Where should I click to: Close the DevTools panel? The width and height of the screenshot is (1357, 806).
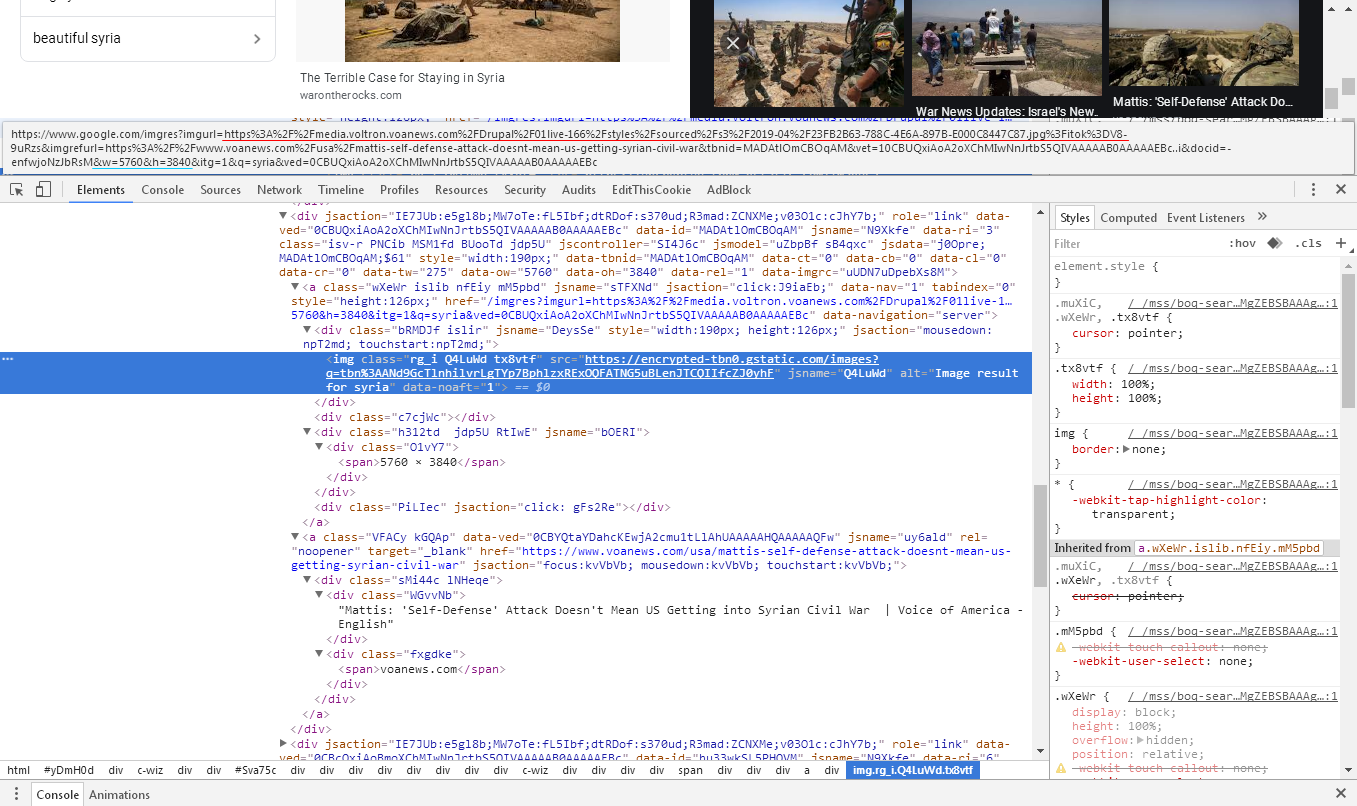[x=1341, y=190]
